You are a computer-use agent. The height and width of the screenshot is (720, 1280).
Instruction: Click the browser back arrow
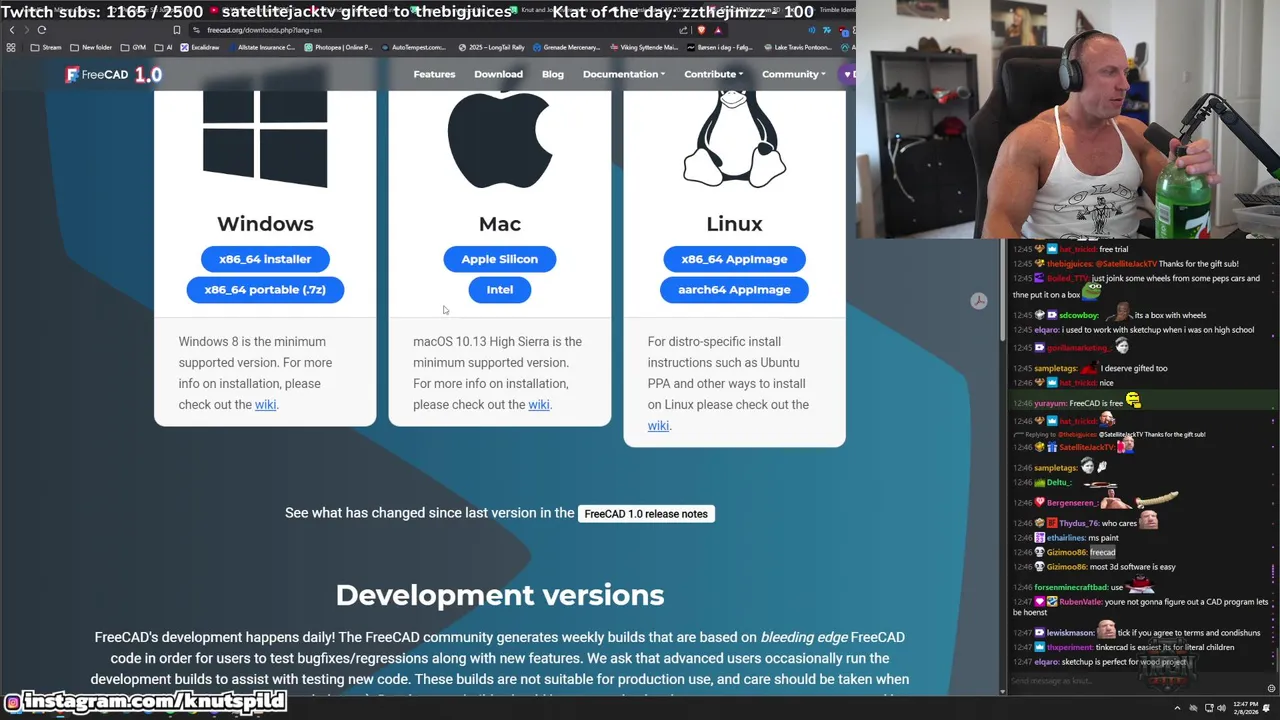coord(12,30)
